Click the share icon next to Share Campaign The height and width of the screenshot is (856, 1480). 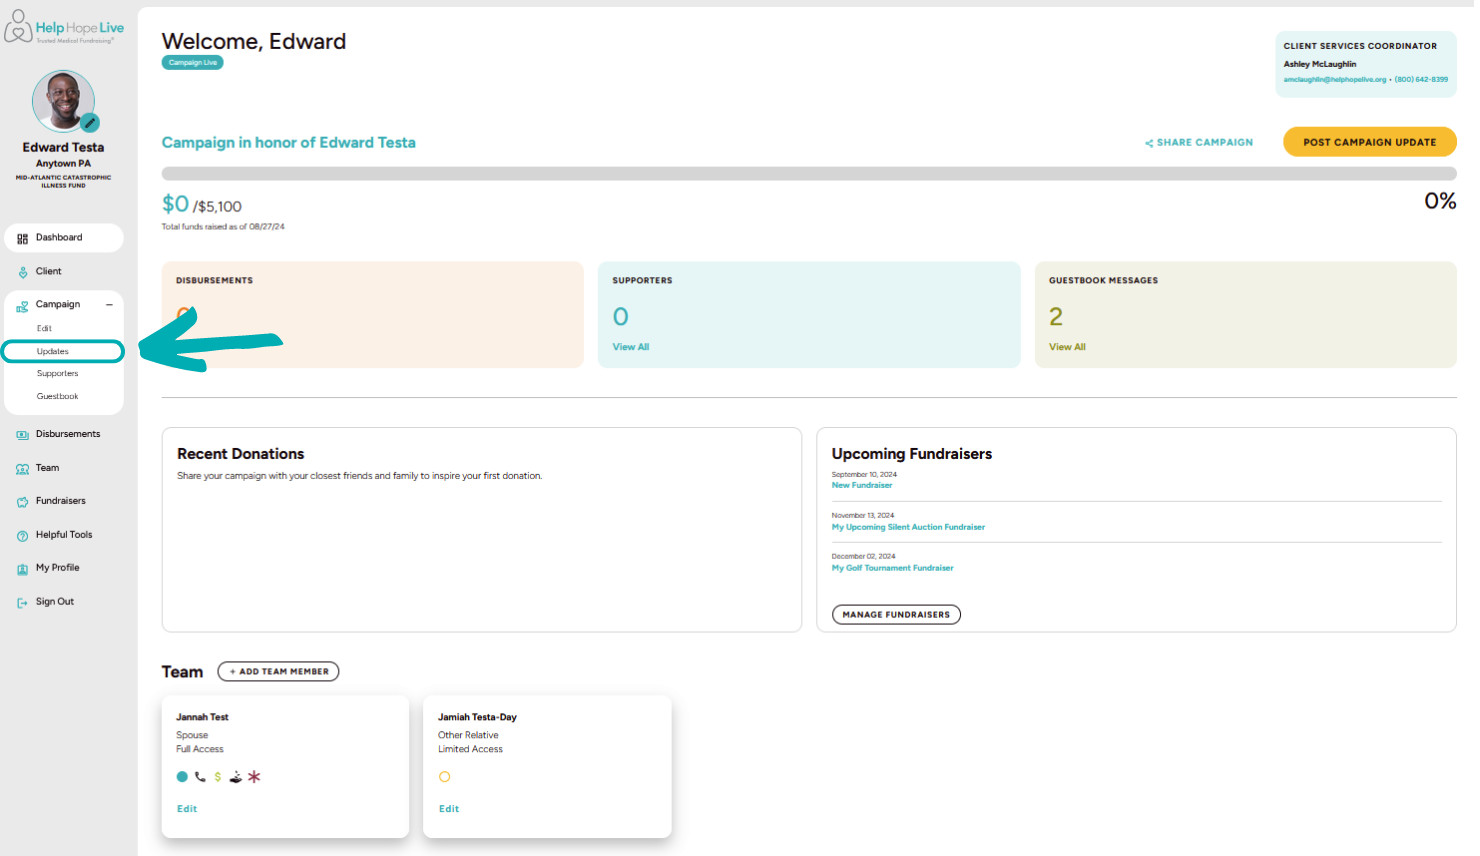pyautogui.click(x=1148, y=142)
